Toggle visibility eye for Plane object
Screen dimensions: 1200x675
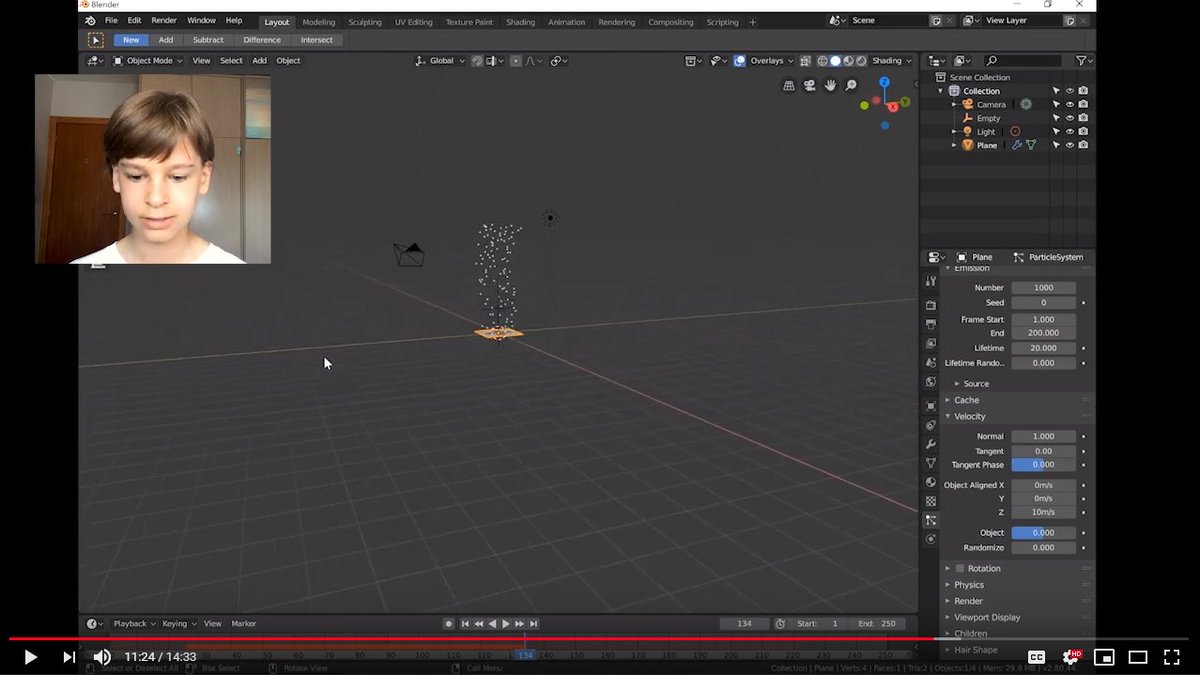click(1069, 145)
